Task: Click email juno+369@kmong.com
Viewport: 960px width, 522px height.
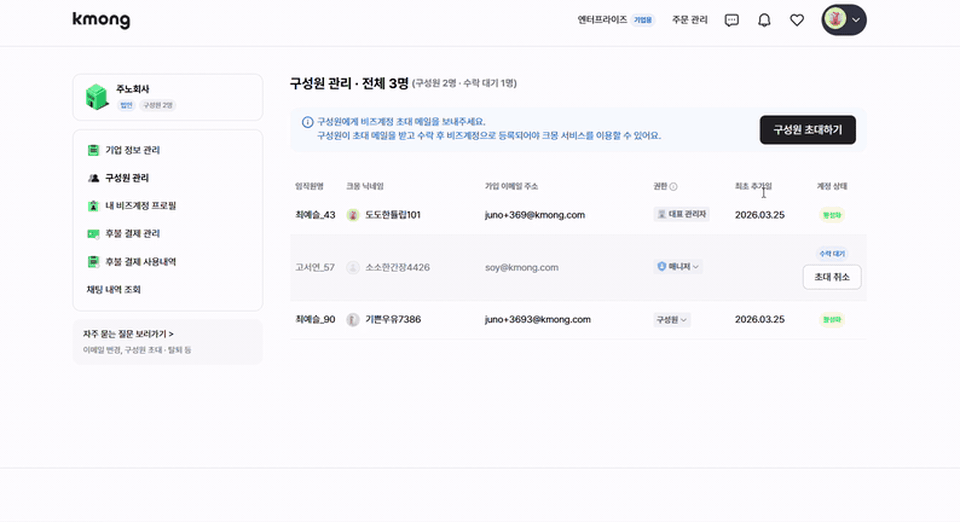Action: point(534,215)
